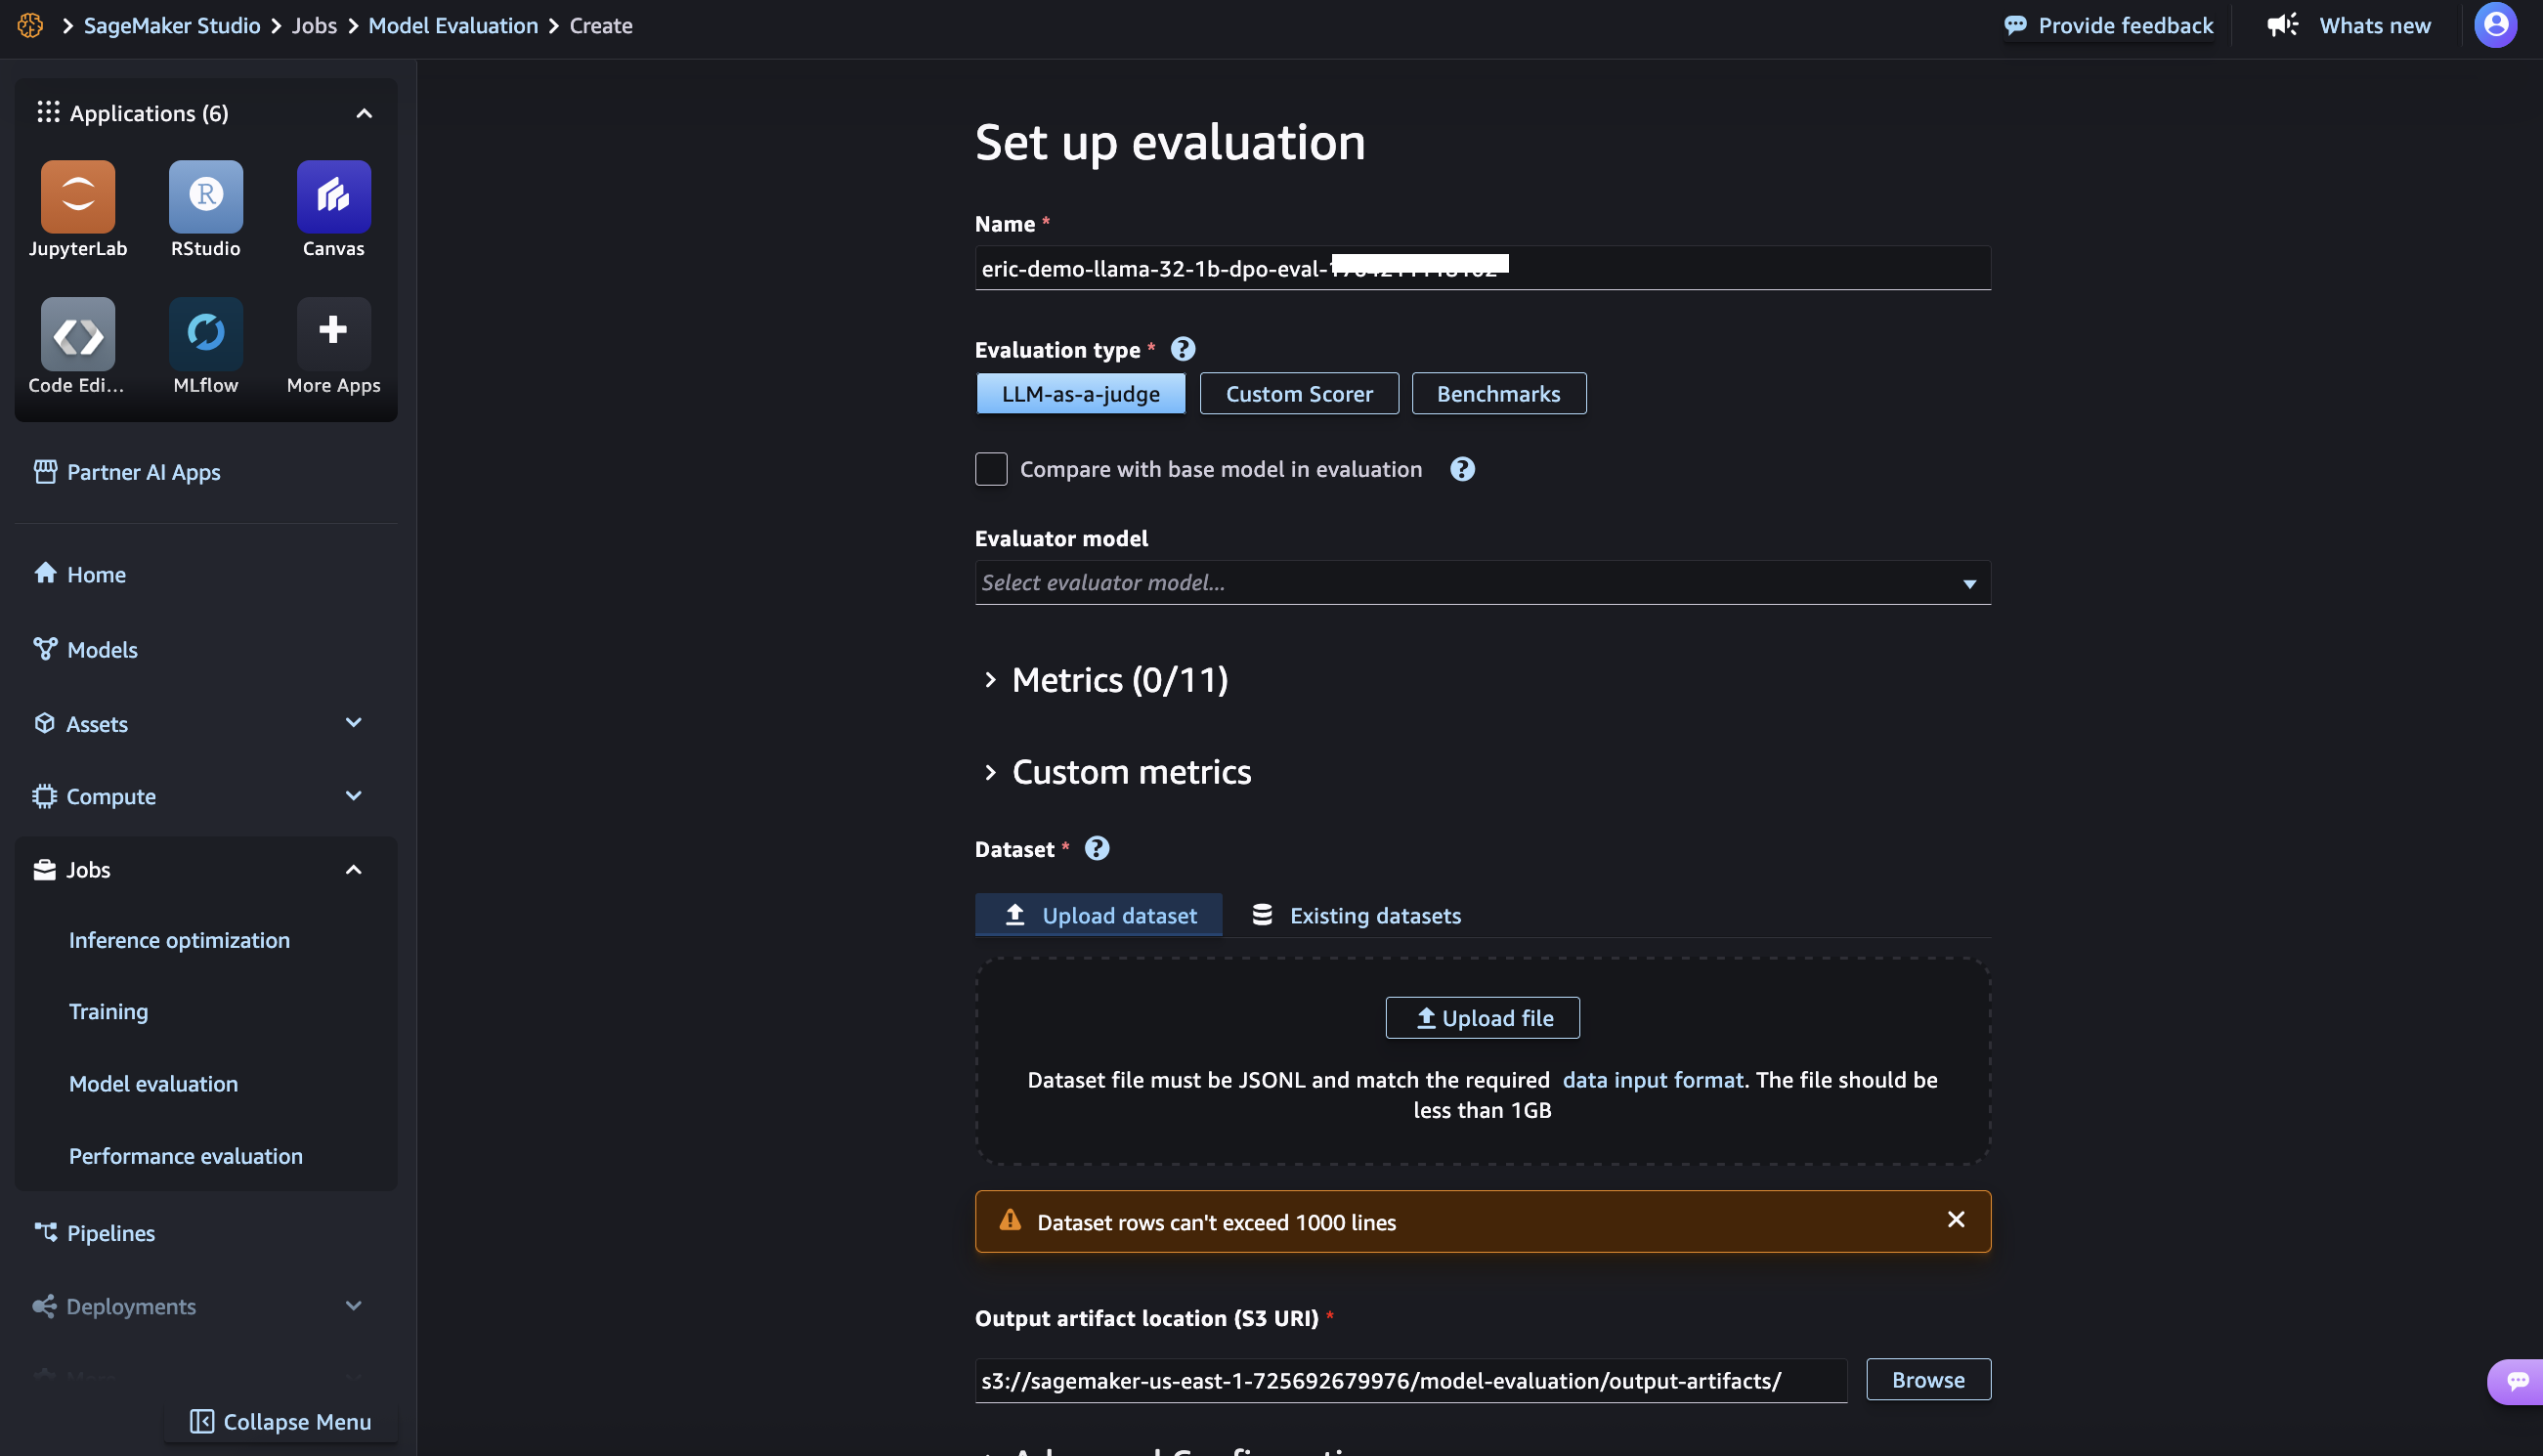This screenshot has width=2543, height=1456.
Task: Click the Home house icon
Action: coord(45,573)
